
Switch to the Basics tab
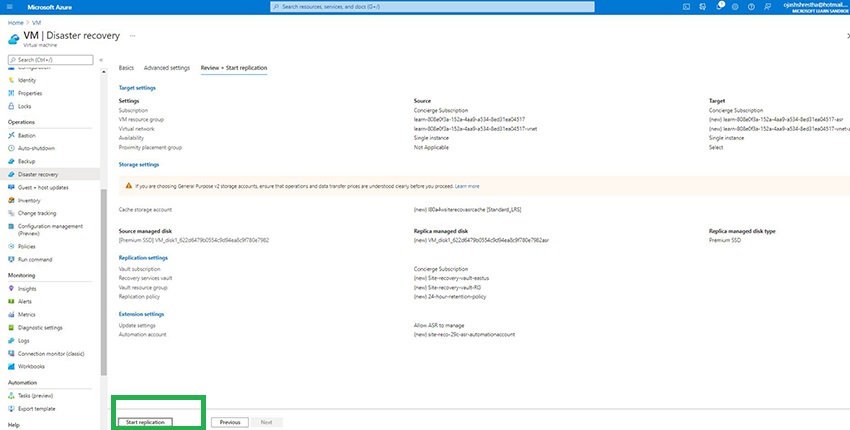tap(126, 68)
